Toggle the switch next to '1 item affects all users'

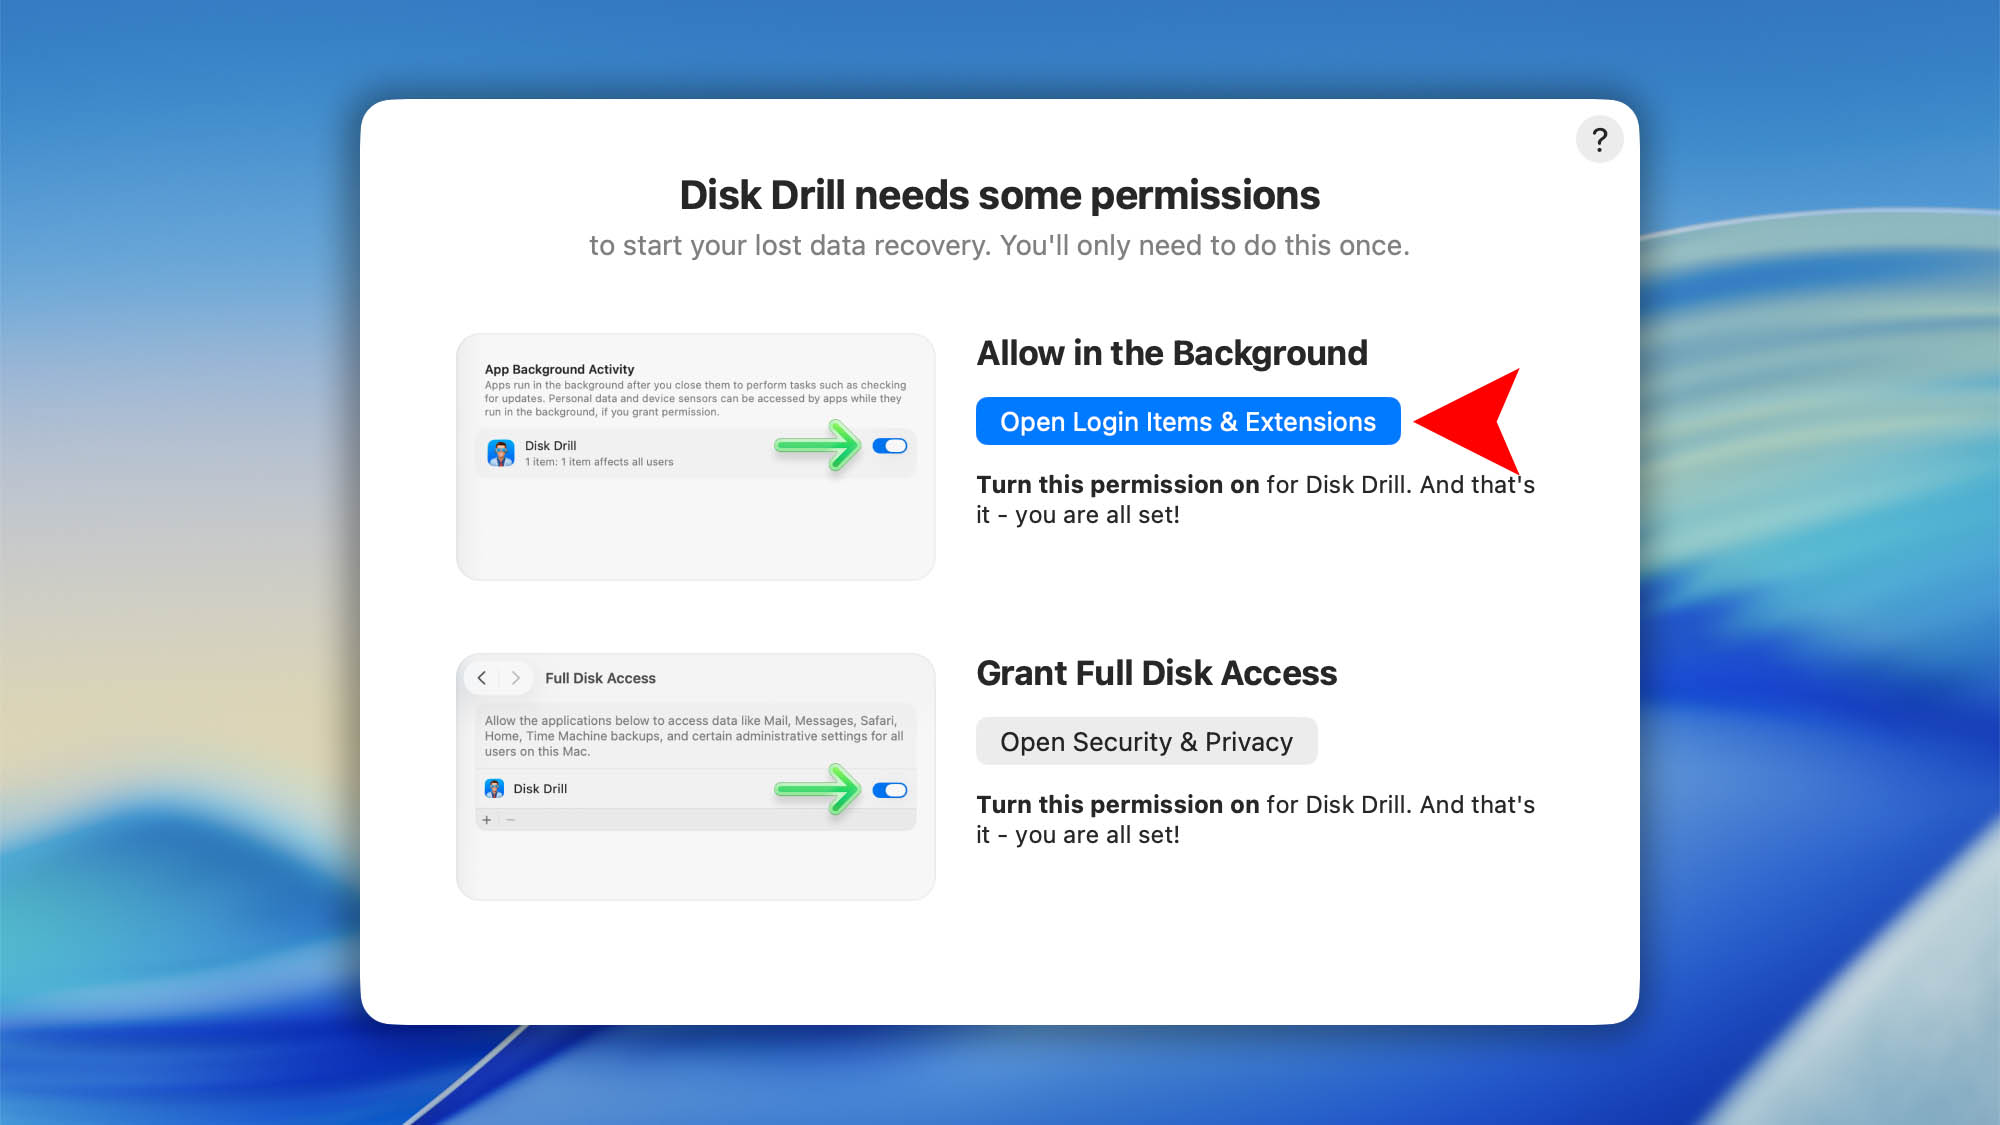(x=889, y=447)
